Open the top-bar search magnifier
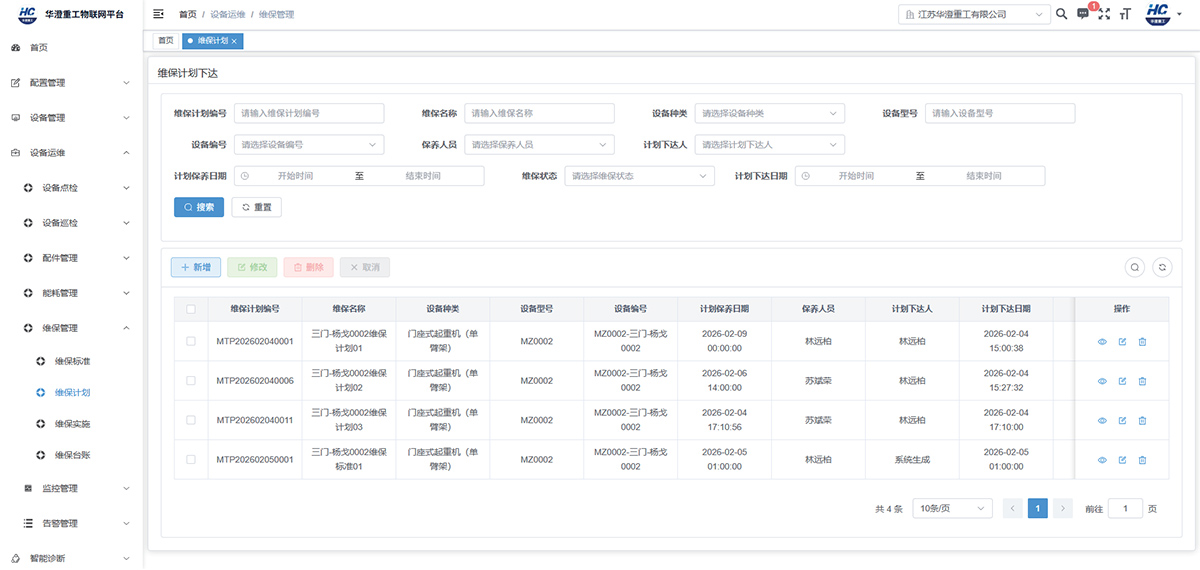This screenshot has height=570, width=1200. tap(1062, 14)
